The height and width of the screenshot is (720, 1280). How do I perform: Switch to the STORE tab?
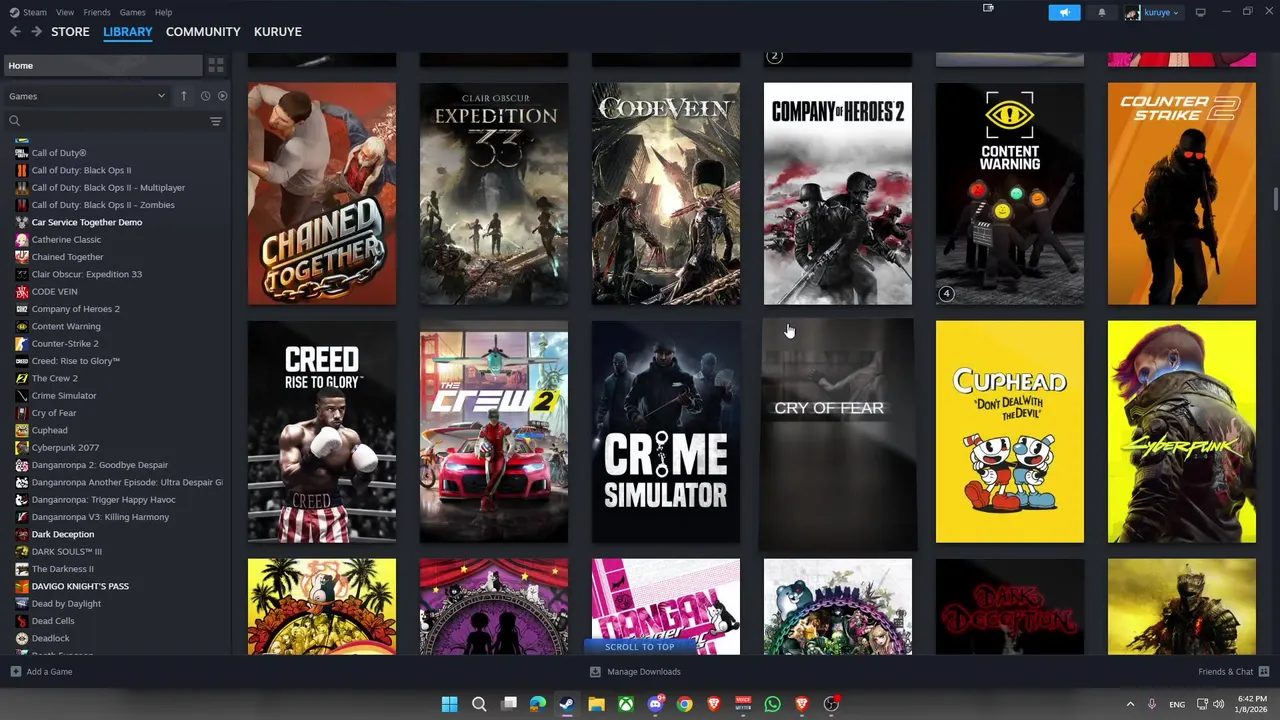click(x=70, y=32)
